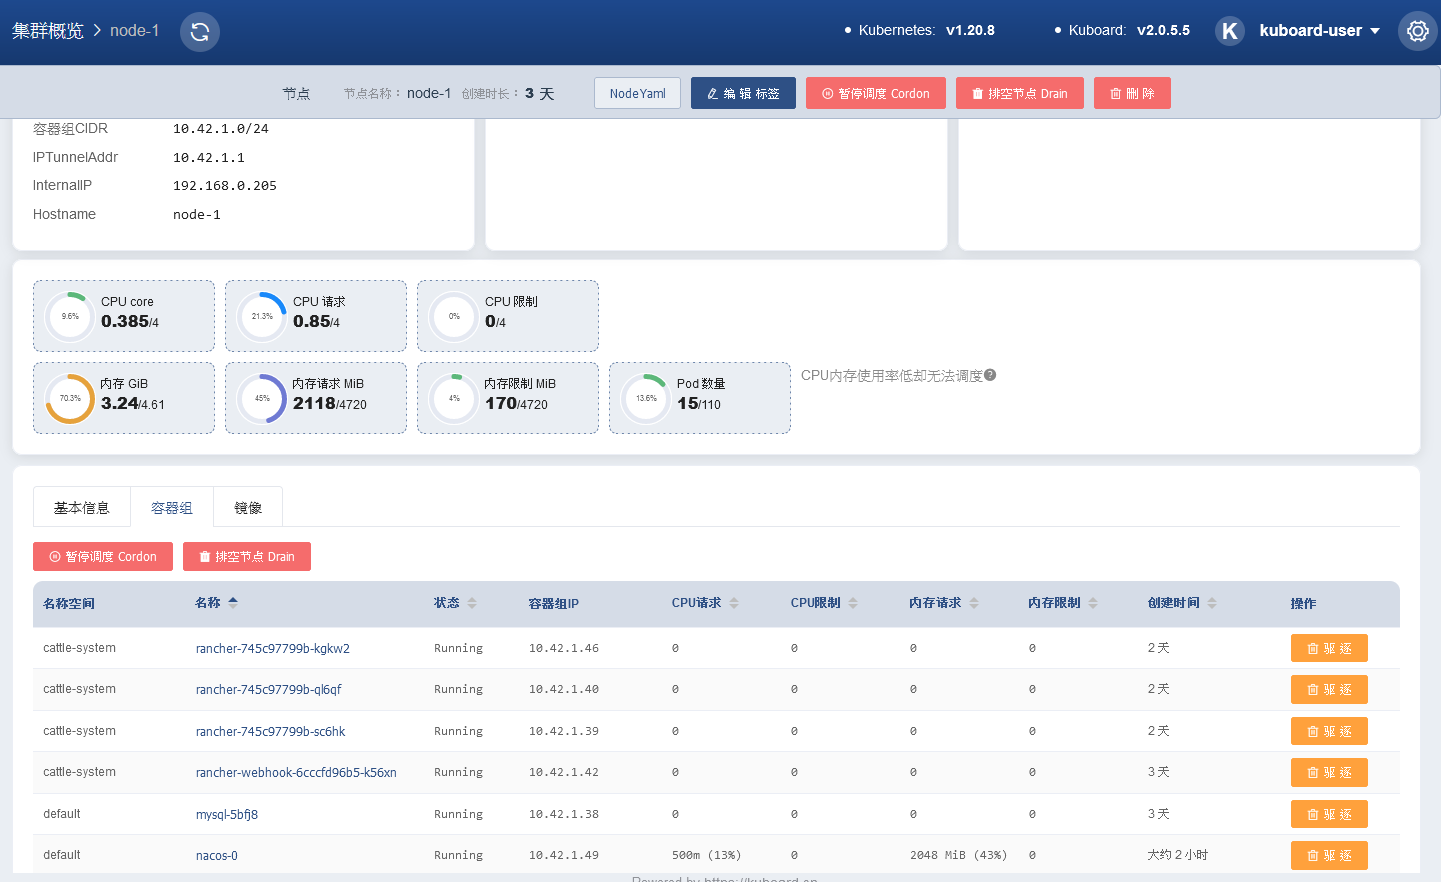This screenshot has height=882, width=1441.
Task: Click the nacos-0 CPU request 500m (13%)
Action: pos(706,855)
